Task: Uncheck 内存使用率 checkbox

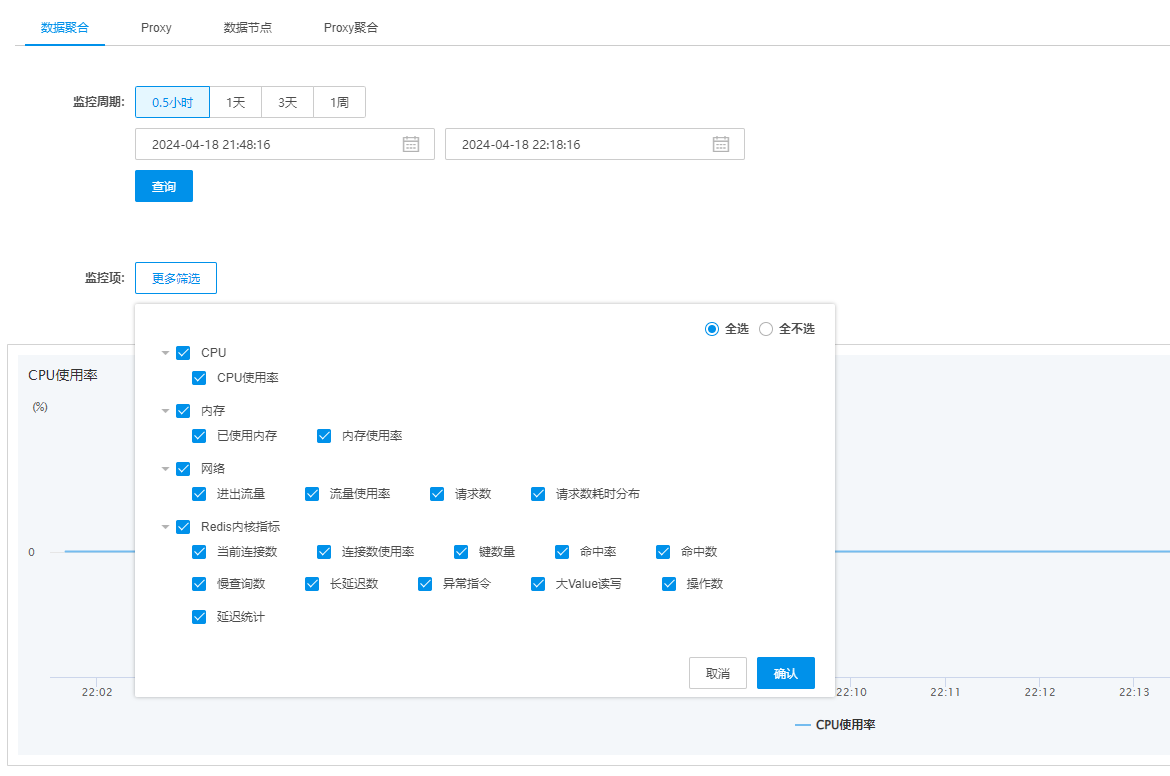Action: (x=324, y=436)
